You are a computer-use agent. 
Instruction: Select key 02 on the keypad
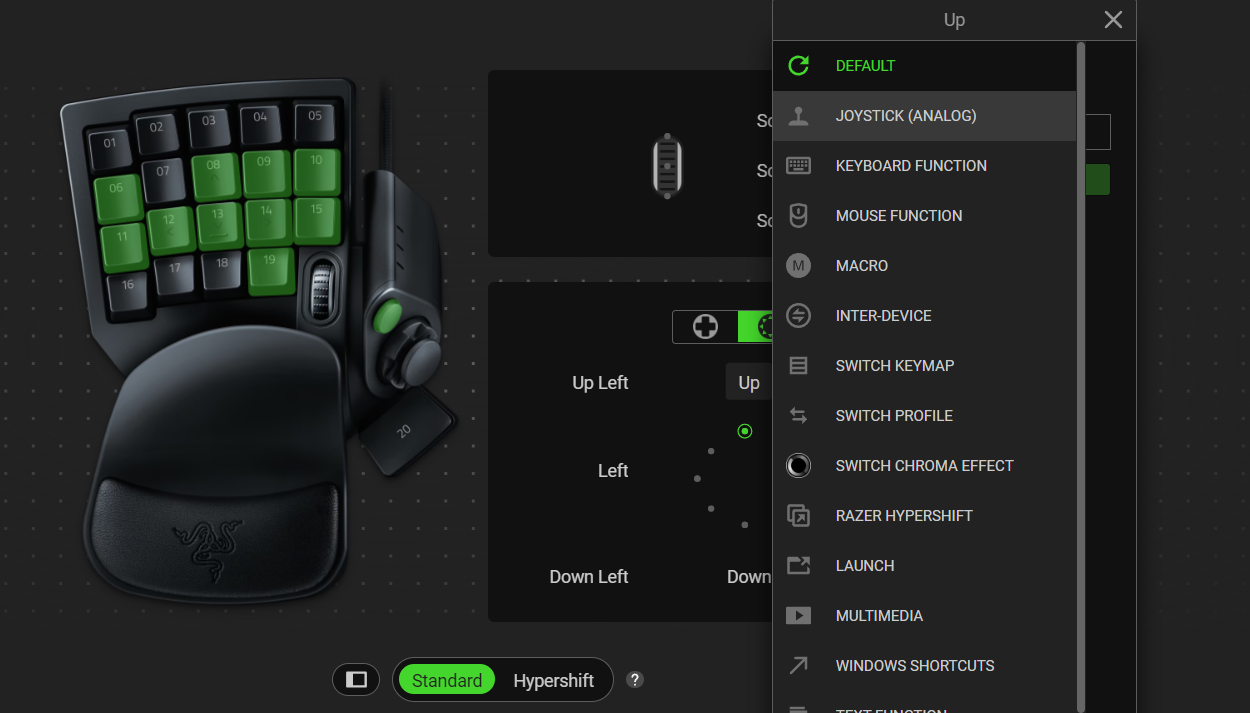pyautogui.click(x=159, y=135)
